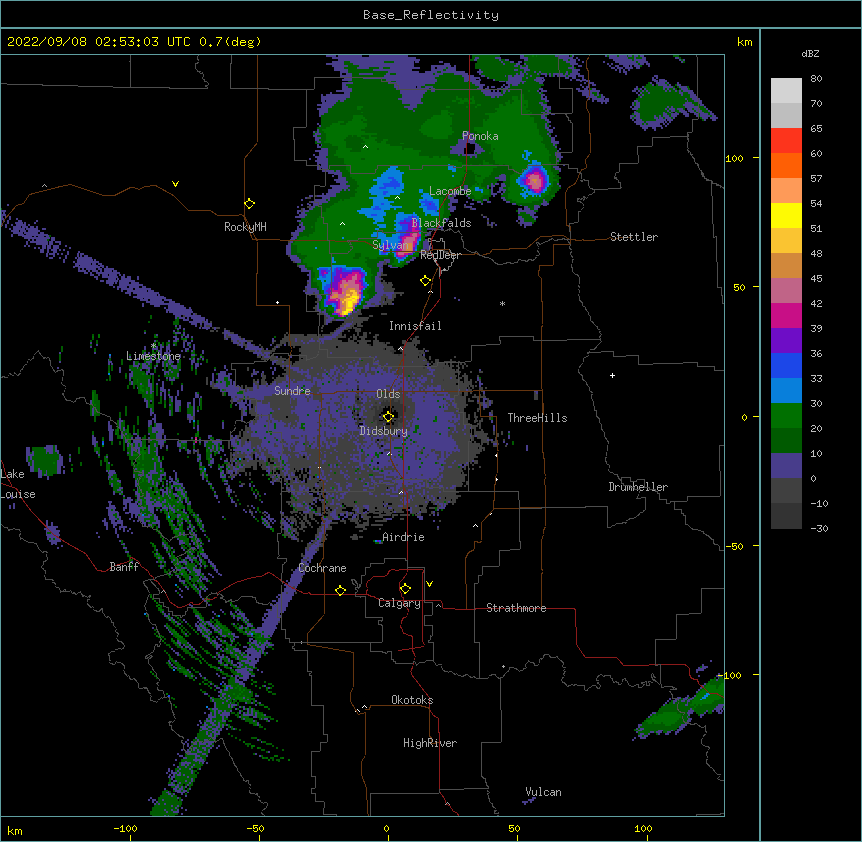
Task: Click the yellow V marker near Calgary
Action: (429, 584)
